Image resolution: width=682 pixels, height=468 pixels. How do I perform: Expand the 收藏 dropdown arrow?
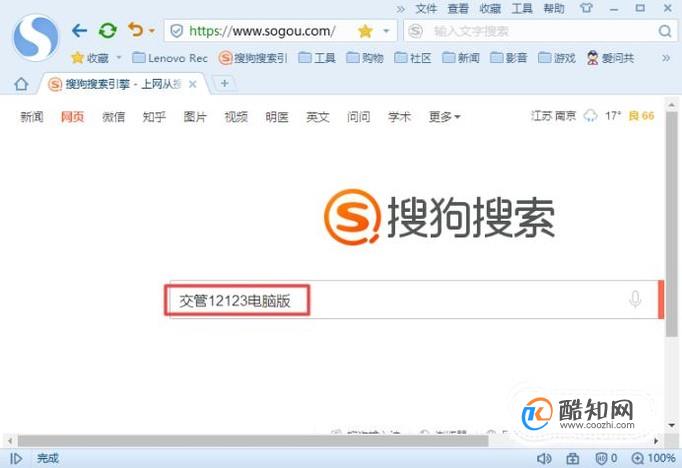tap(119, 58)
